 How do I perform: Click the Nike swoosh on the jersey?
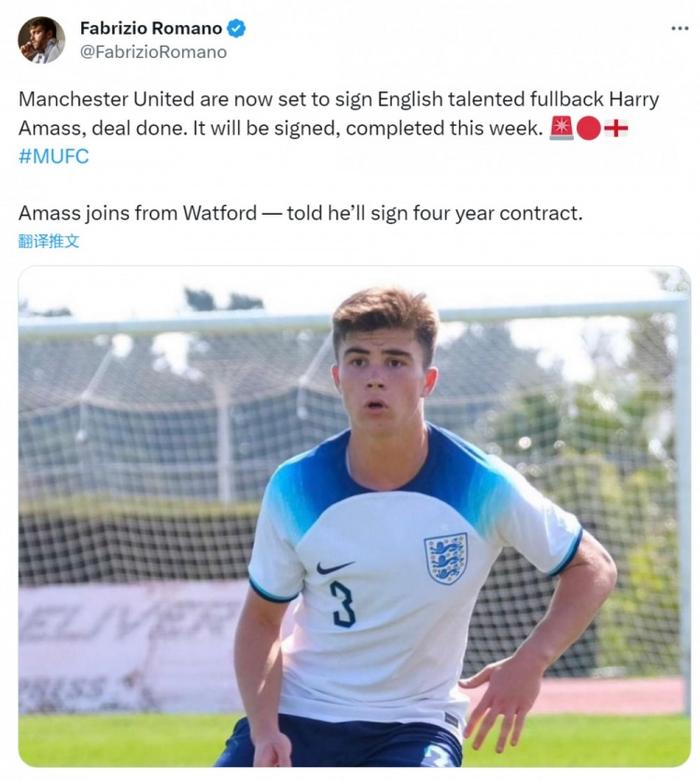pyautogui.click(x=334, y=567)
